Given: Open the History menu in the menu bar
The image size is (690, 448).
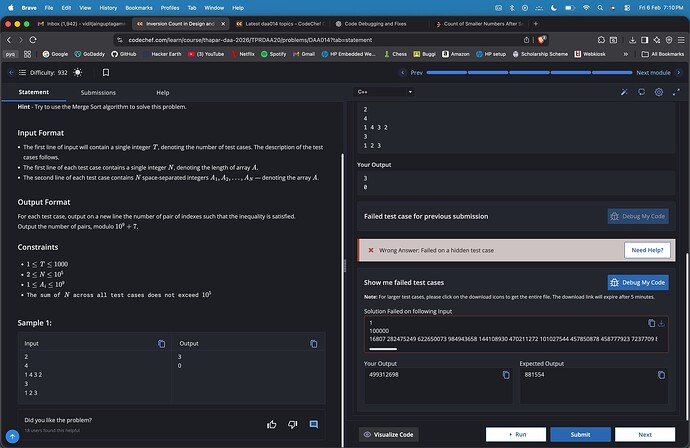Looking at the screenshot, I should click(x=108, y=7).
